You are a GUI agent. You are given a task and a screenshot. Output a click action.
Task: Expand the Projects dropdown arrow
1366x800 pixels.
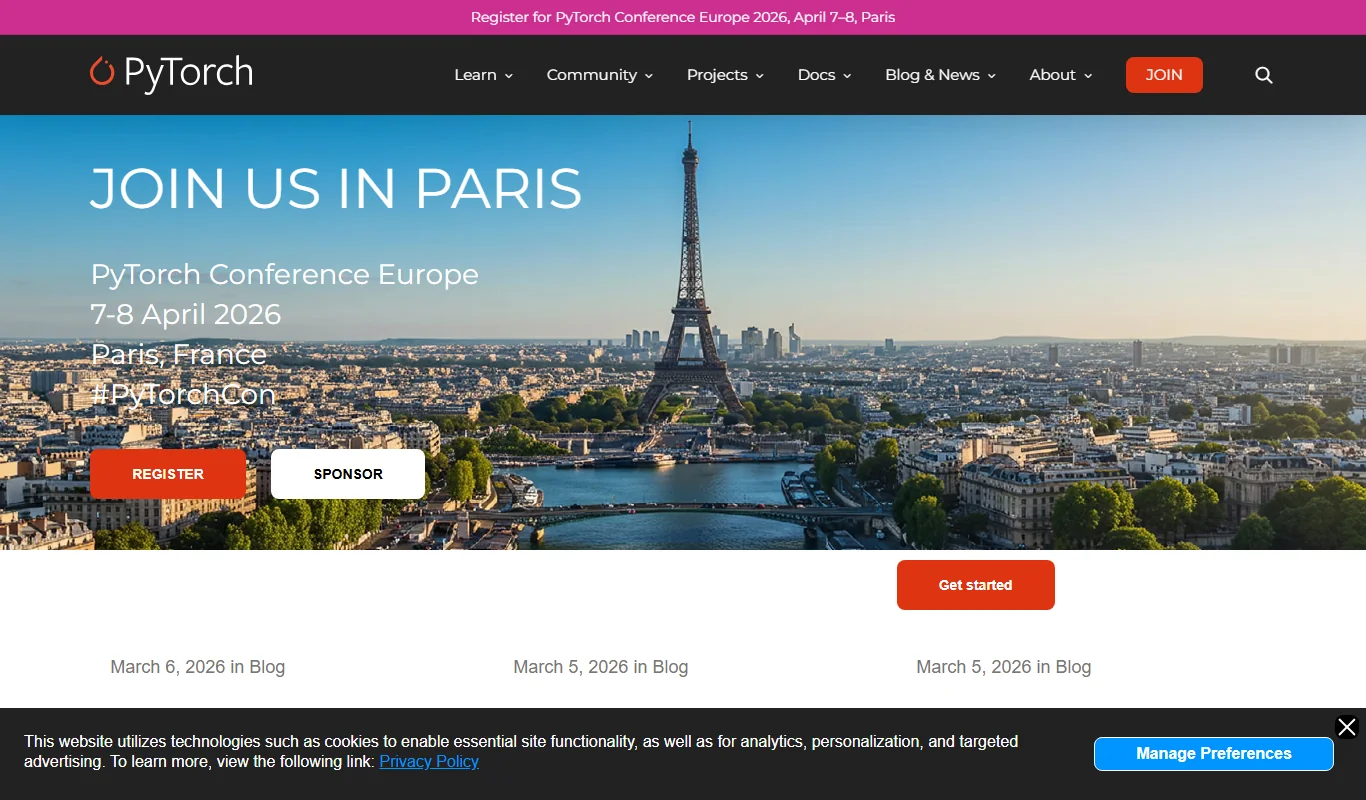[760, 76]
